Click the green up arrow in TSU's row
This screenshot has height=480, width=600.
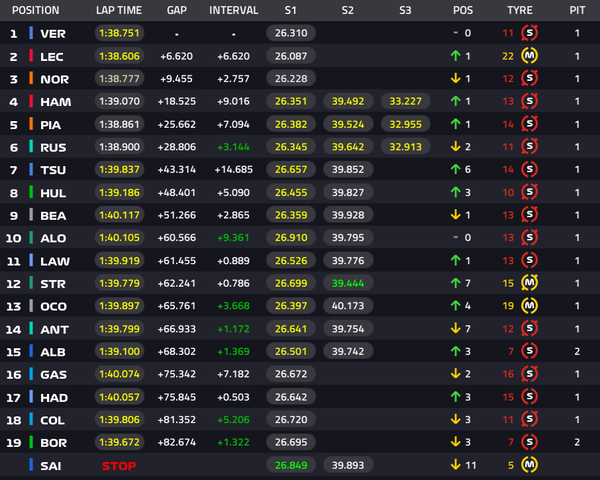pyautogui.click(x=455, y=169)
